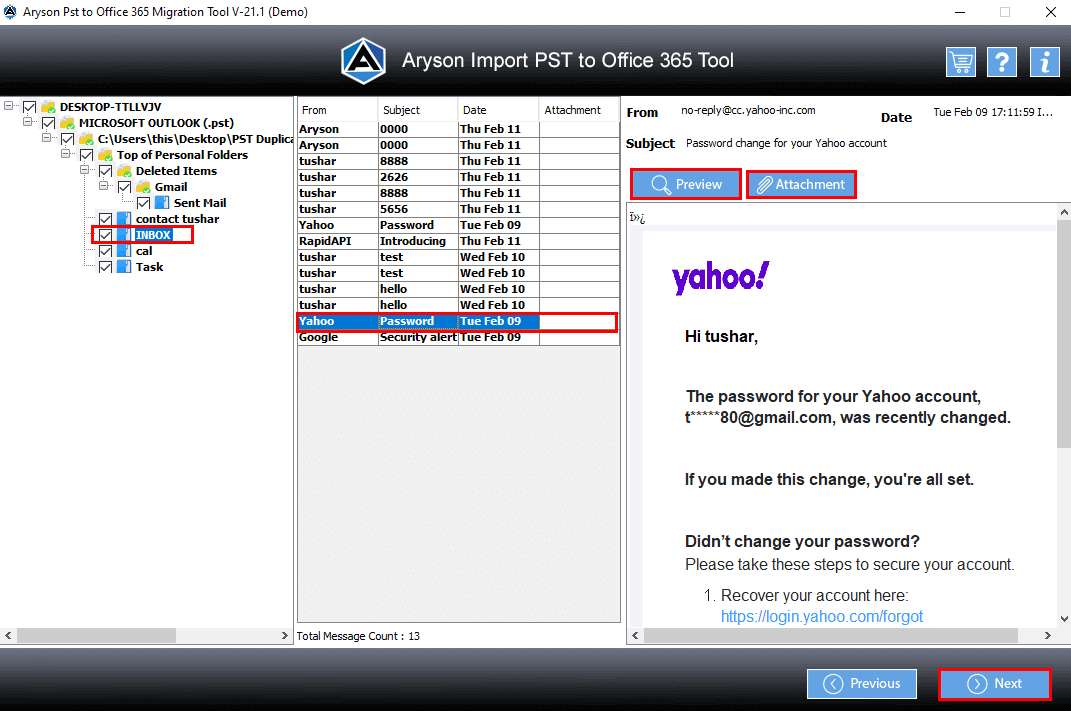Toggle the MICROSOFT OUTLOOK (.pst) checkbox
This screenshot has height=711, width=1071.
tap(48, 123)
